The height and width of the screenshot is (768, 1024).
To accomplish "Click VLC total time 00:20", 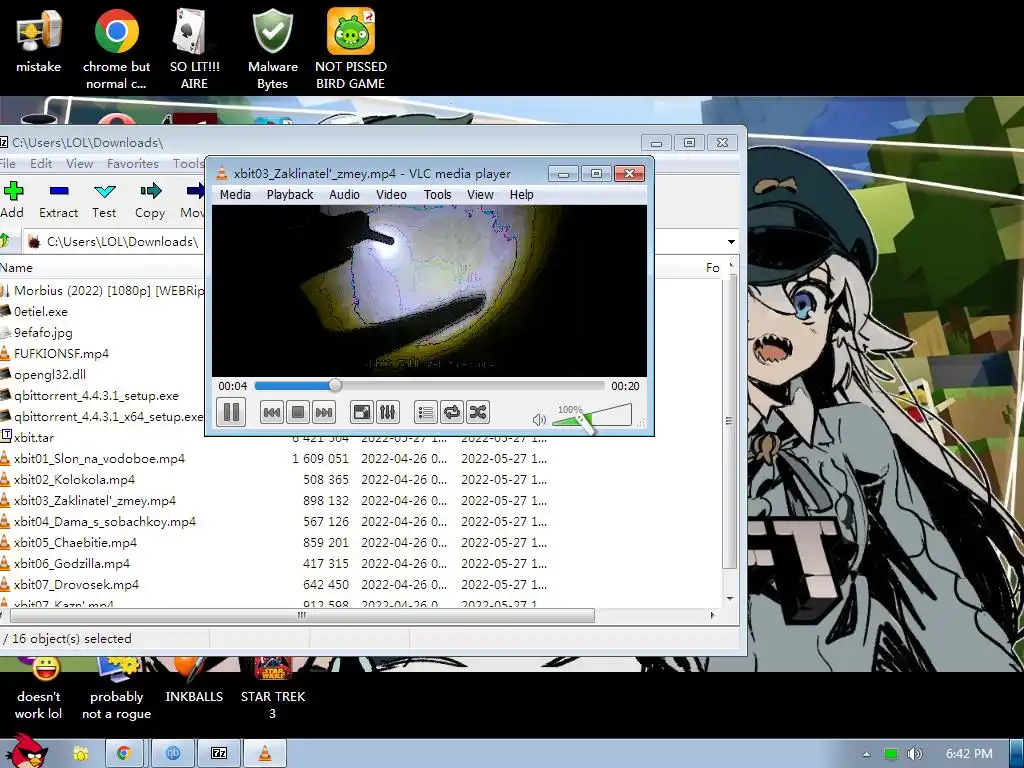I will pos(625,386).
